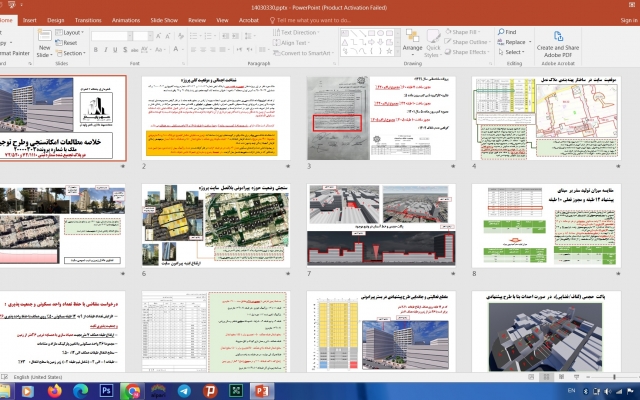Viewport: 640px width, 400px height.
Task: Toggle Slide Sorter view in the status bar
Action: click(x=546, y=377)
